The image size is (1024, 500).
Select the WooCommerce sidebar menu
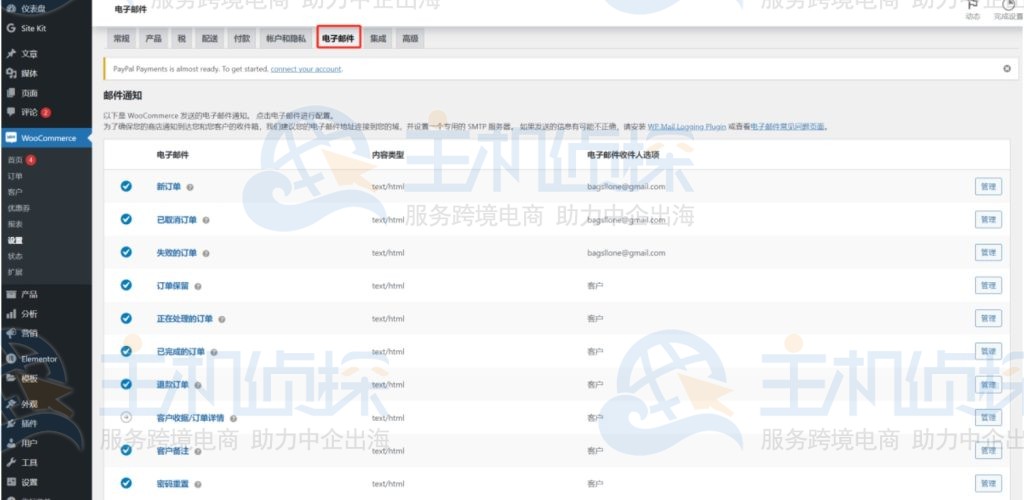coord(48,138)
